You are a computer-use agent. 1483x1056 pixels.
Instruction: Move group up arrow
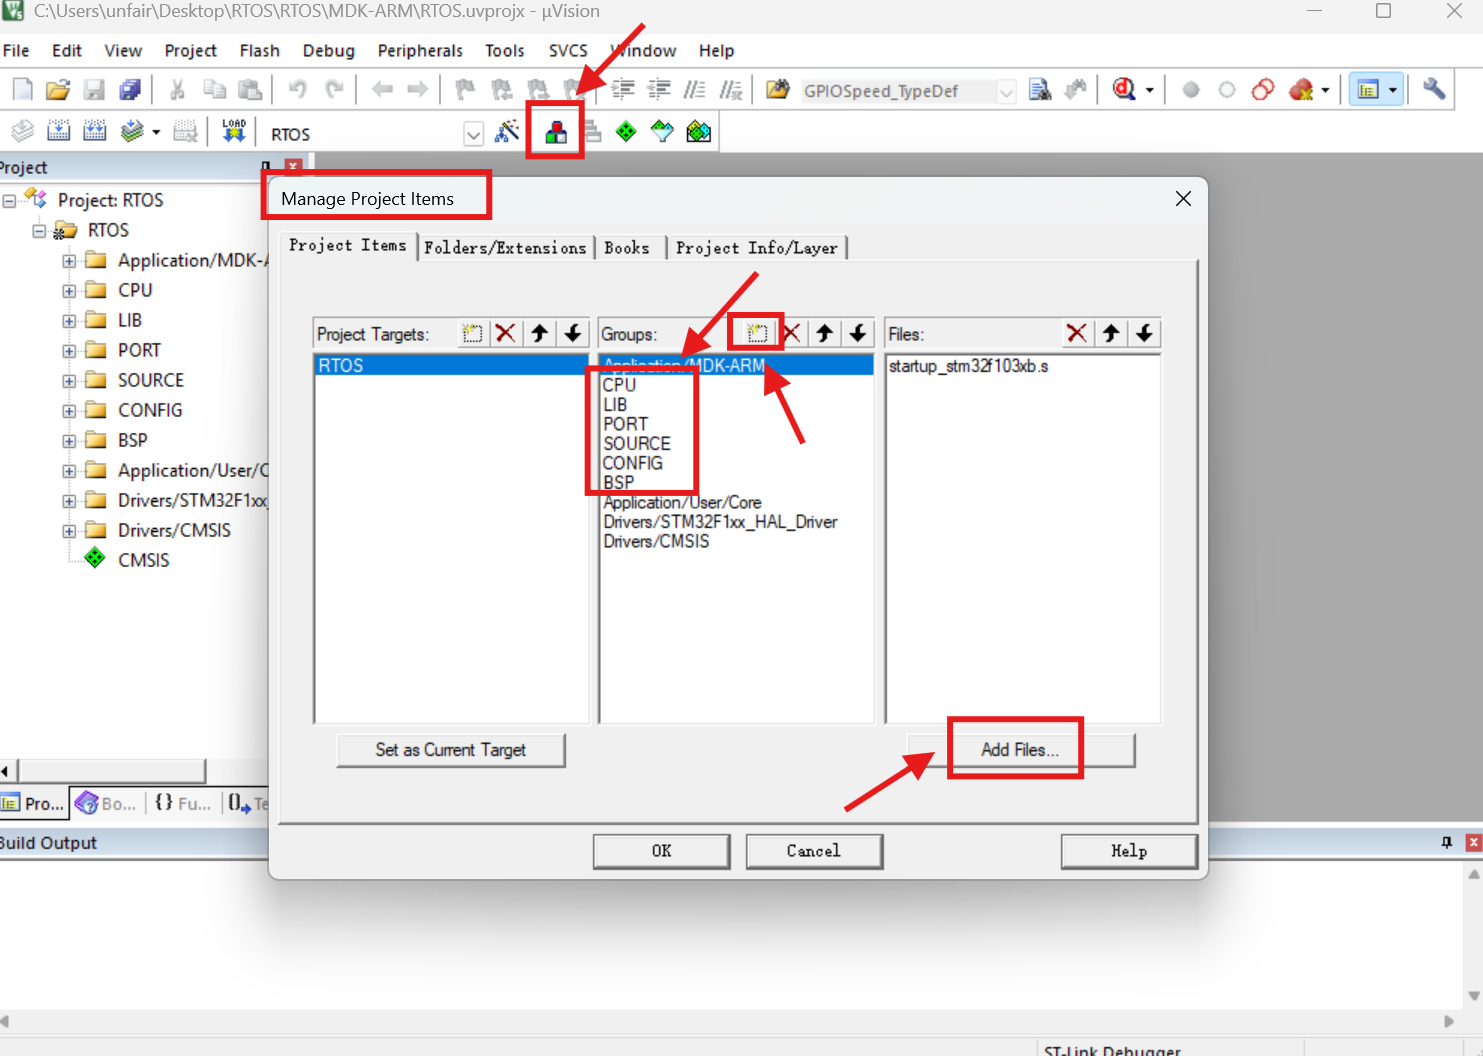coord(825,333)
